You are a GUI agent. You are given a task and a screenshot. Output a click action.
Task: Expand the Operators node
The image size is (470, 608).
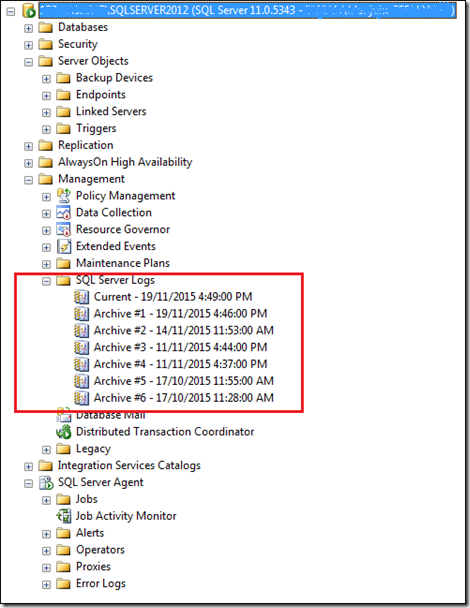click(46, 551)
